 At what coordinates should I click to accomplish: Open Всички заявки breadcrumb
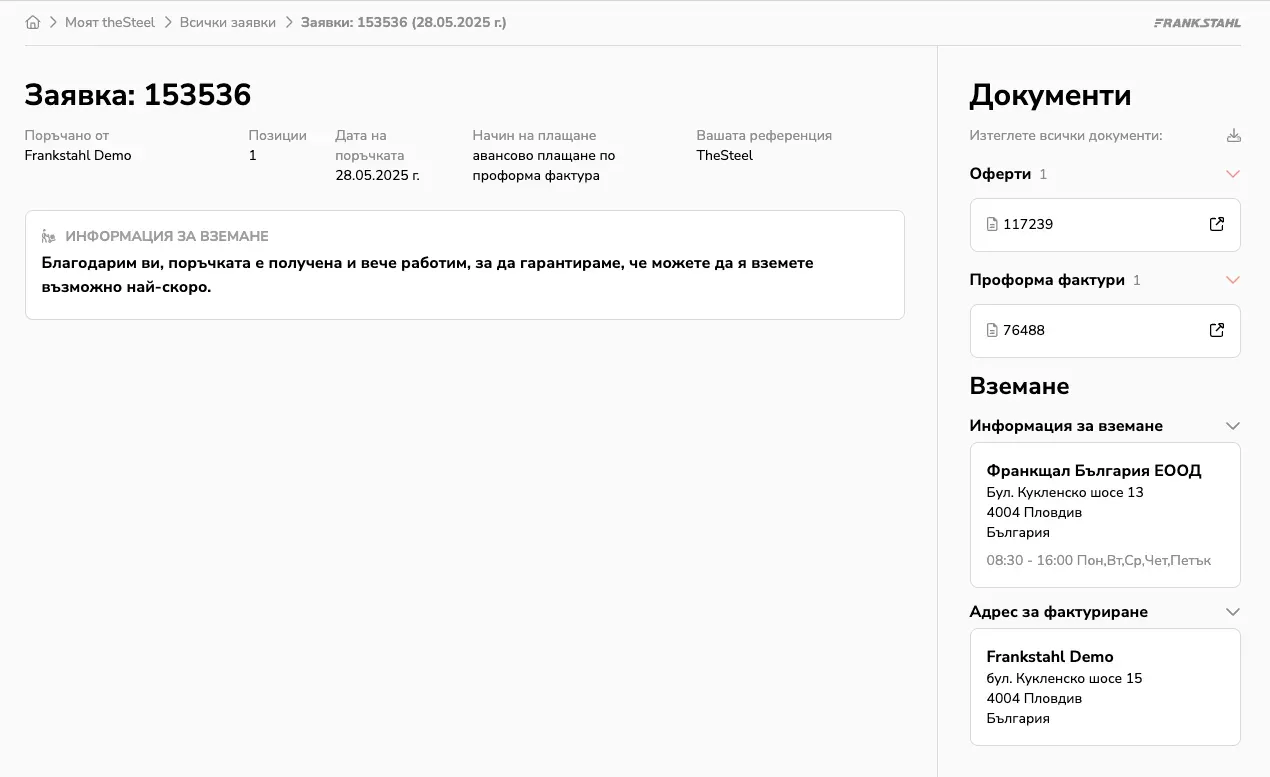click(228, 22)
